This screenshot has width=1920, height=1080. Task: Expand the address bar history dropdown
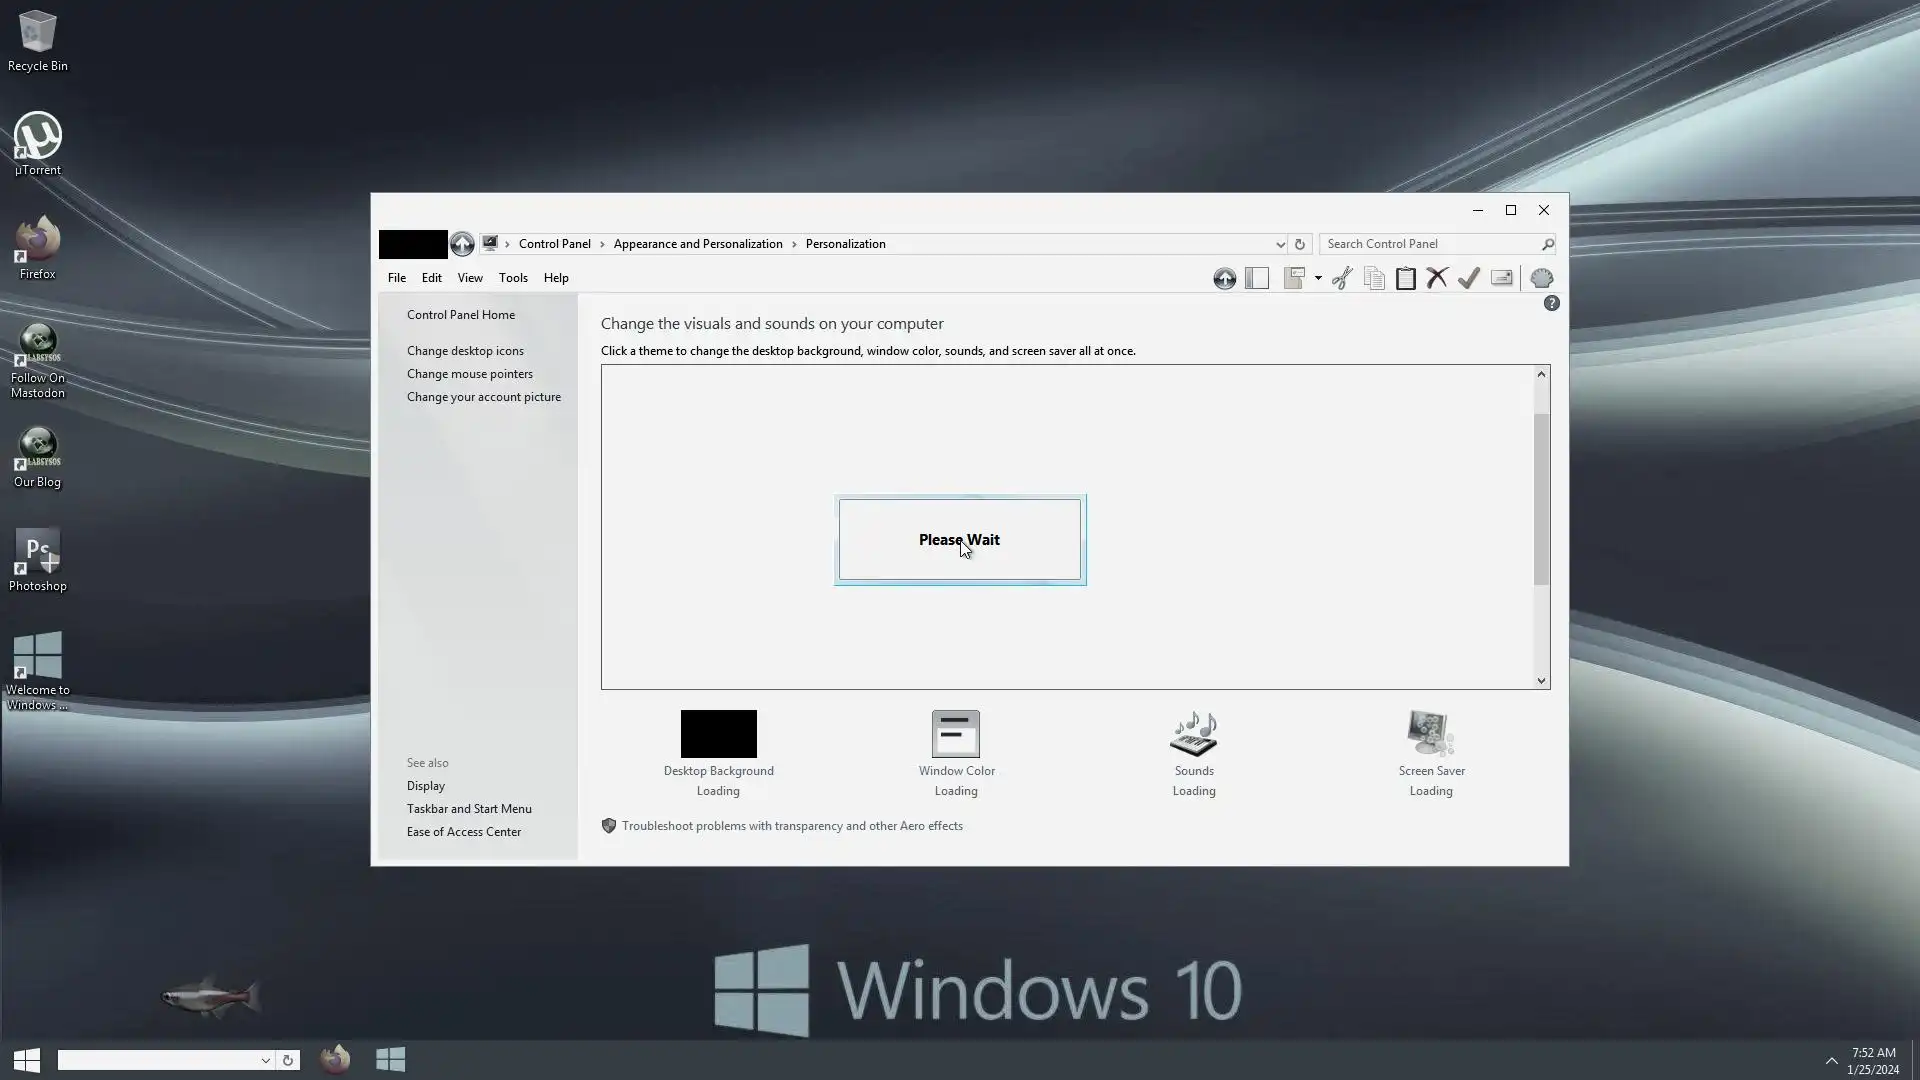[x=1279, y=244]
